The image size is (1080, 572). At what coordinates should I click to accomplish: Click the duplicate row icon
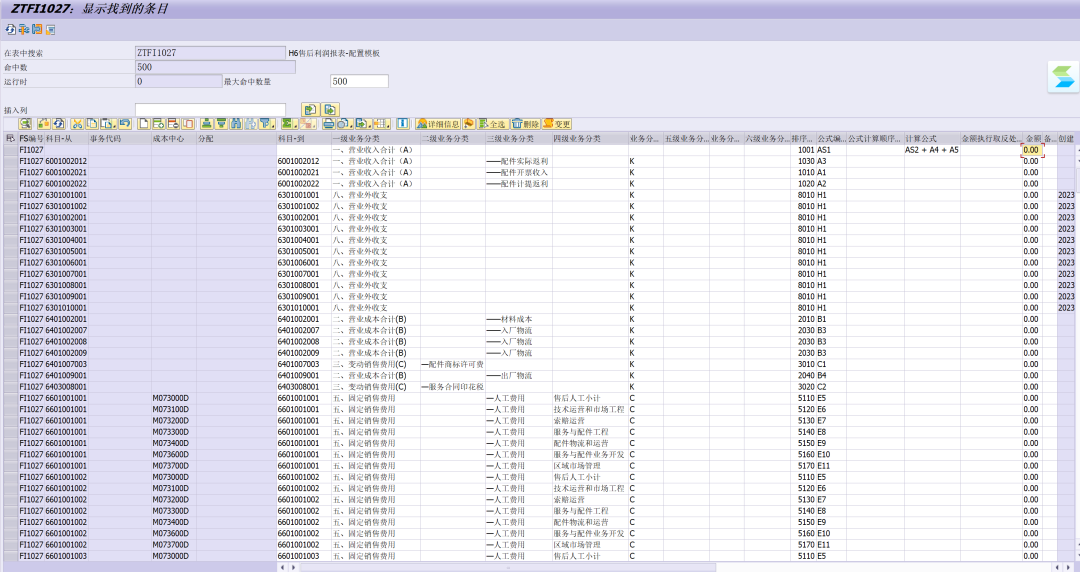coord(188,124)
